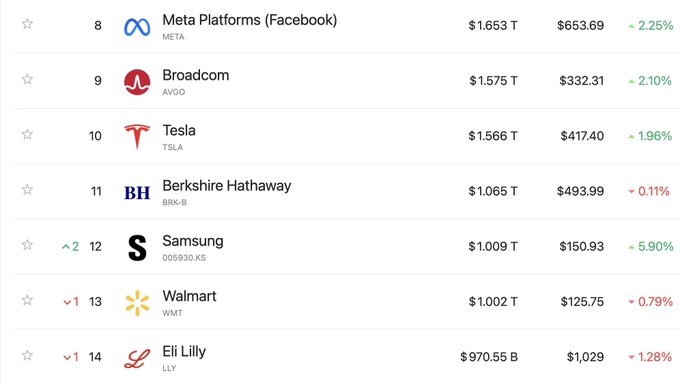Add Samsung to favorites with star
This screenshot has width=680, height=384.
[27, 245]
